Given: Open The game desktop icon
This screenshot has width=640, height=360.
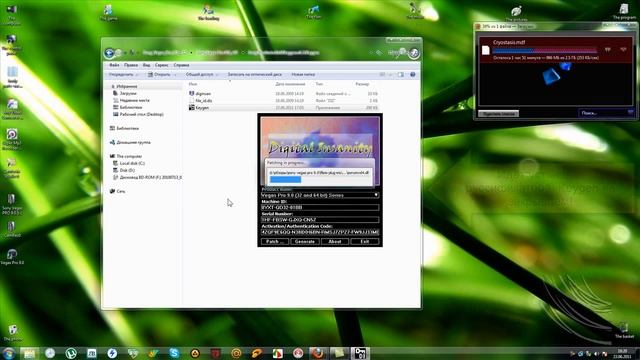Looking at the screenshot, I should coord(109,13).
